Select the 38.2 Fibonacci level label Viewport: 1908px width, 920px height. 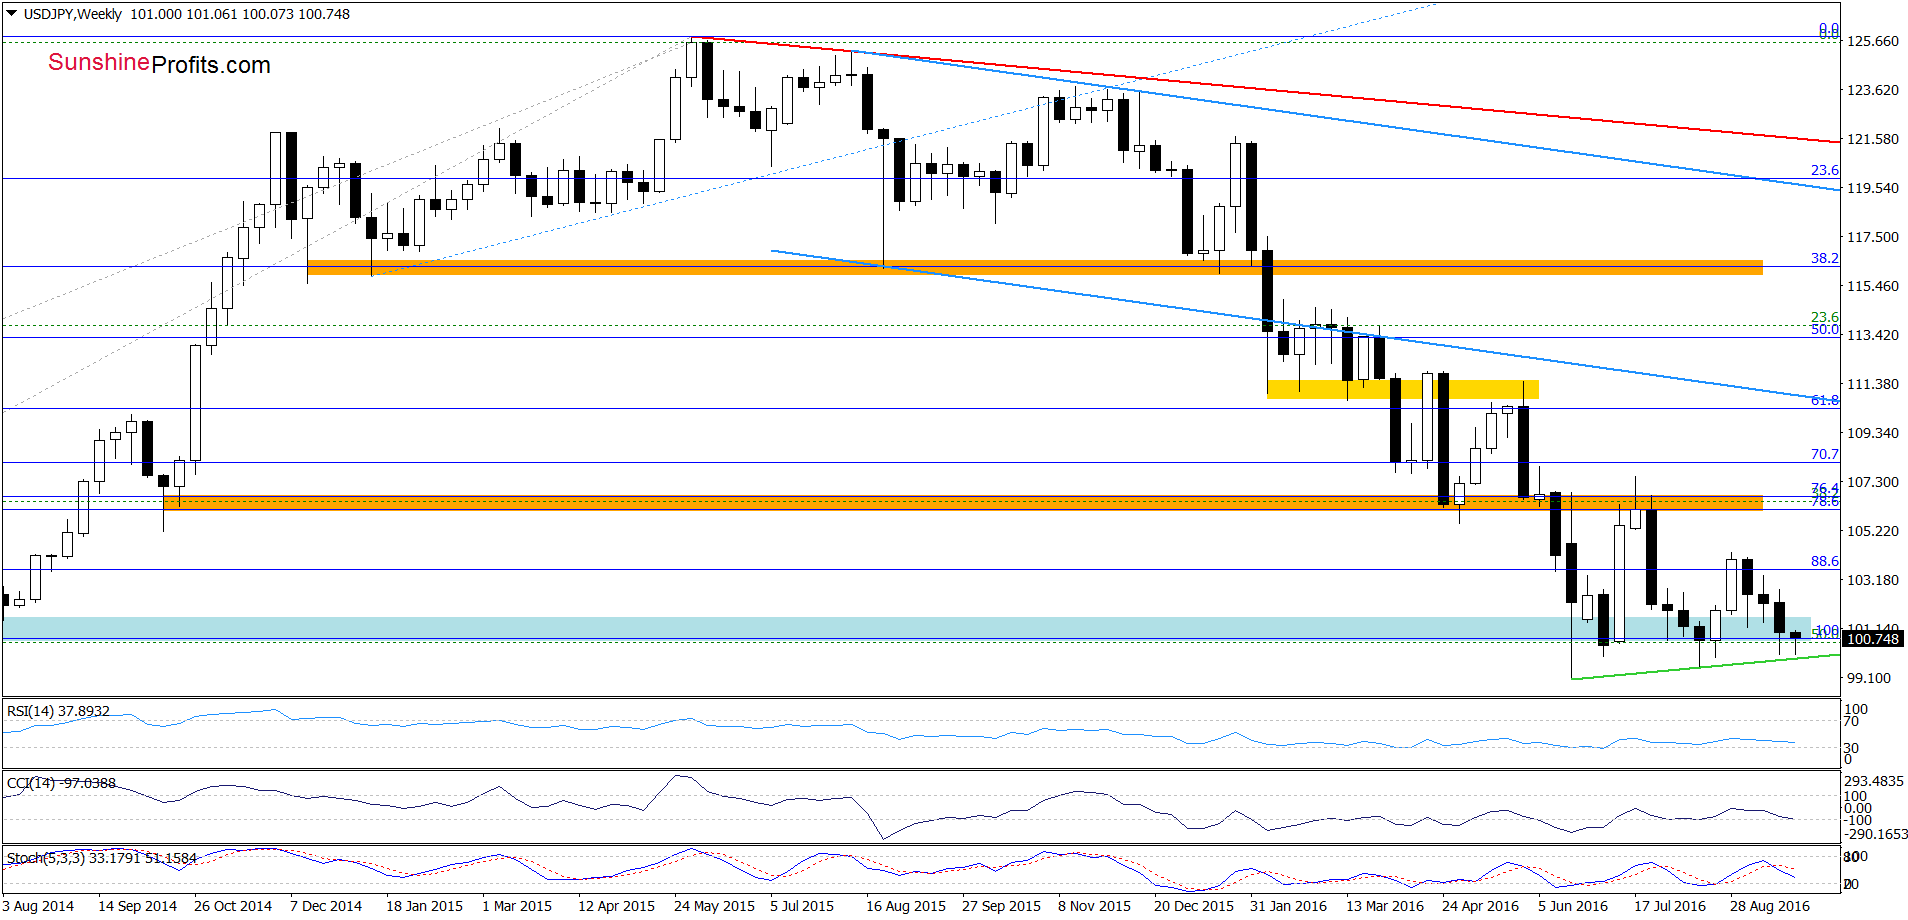pos(1825,258)
